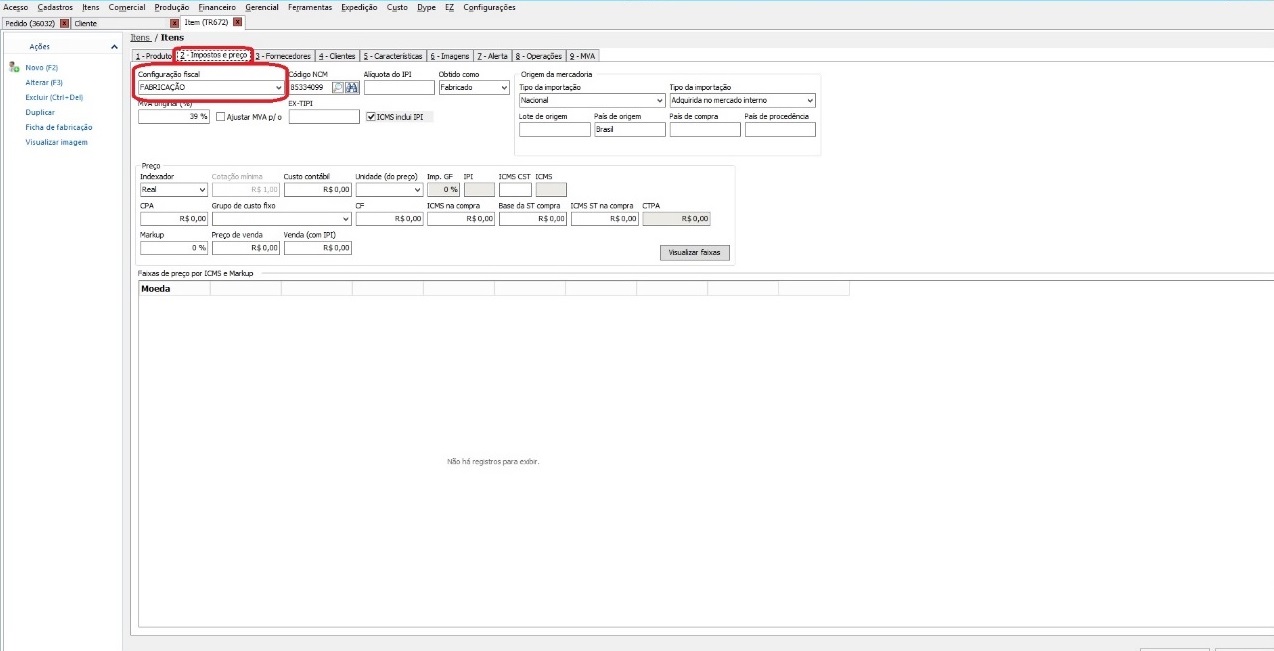The image size is (1274, 651).
Task: Switch to the 4 - Clientes tab
Action: 337,56
